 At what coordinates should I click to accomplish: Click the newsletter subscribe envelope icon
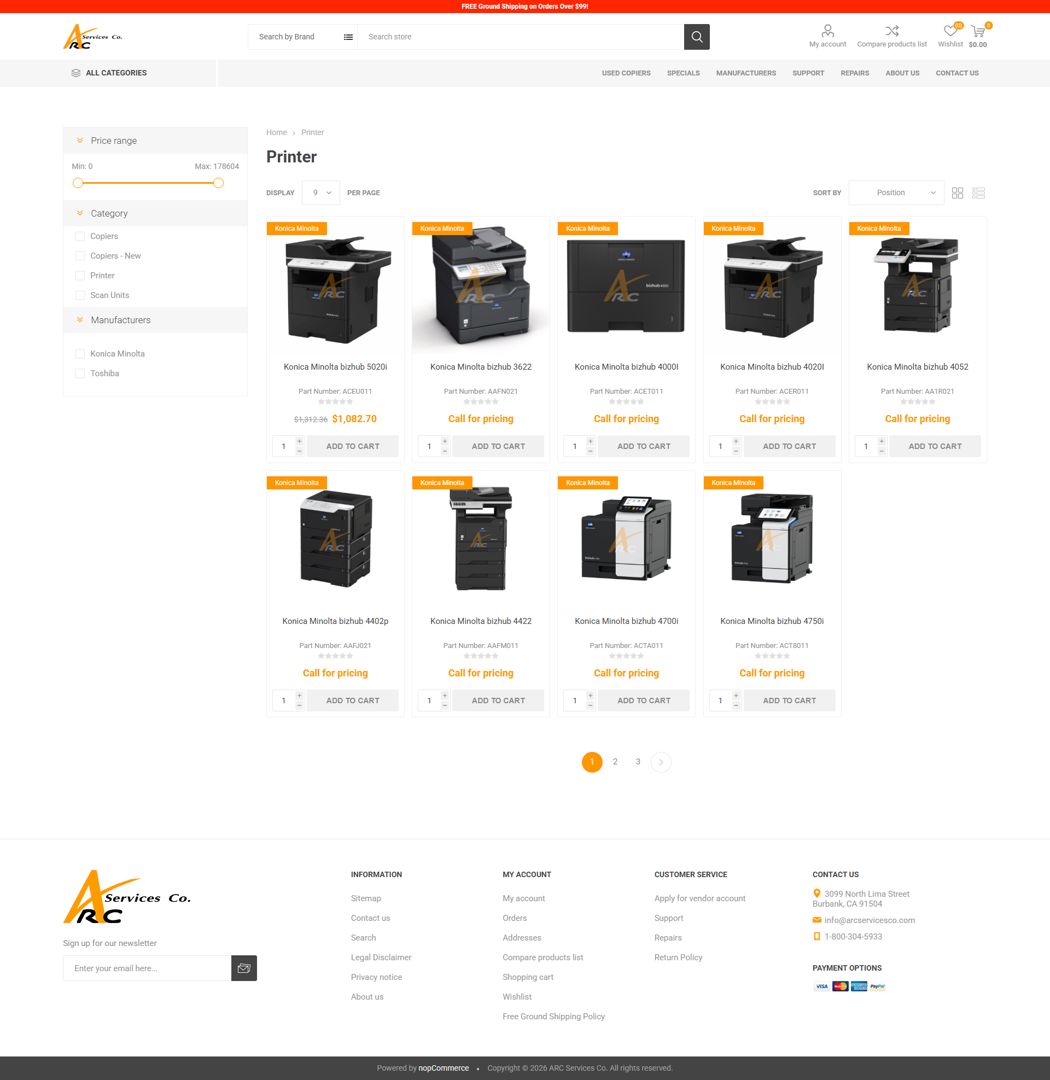(243, 967)
